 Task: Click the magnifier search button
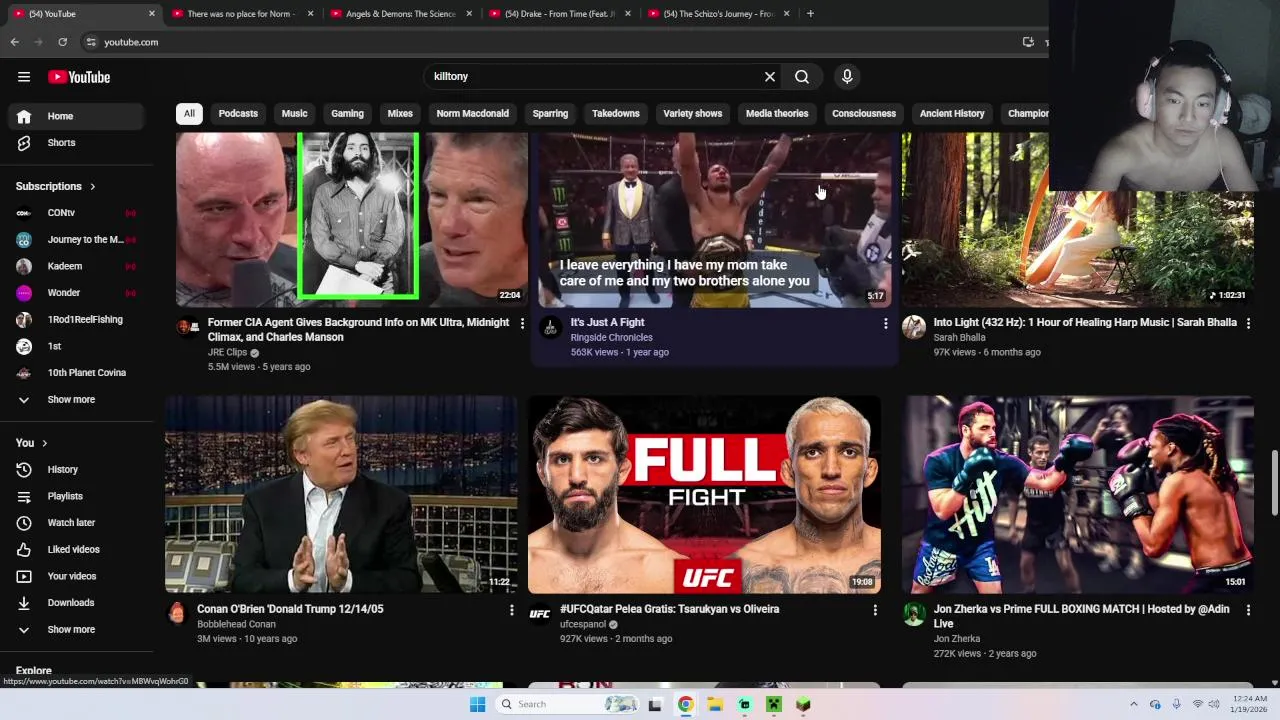[802, 76]
